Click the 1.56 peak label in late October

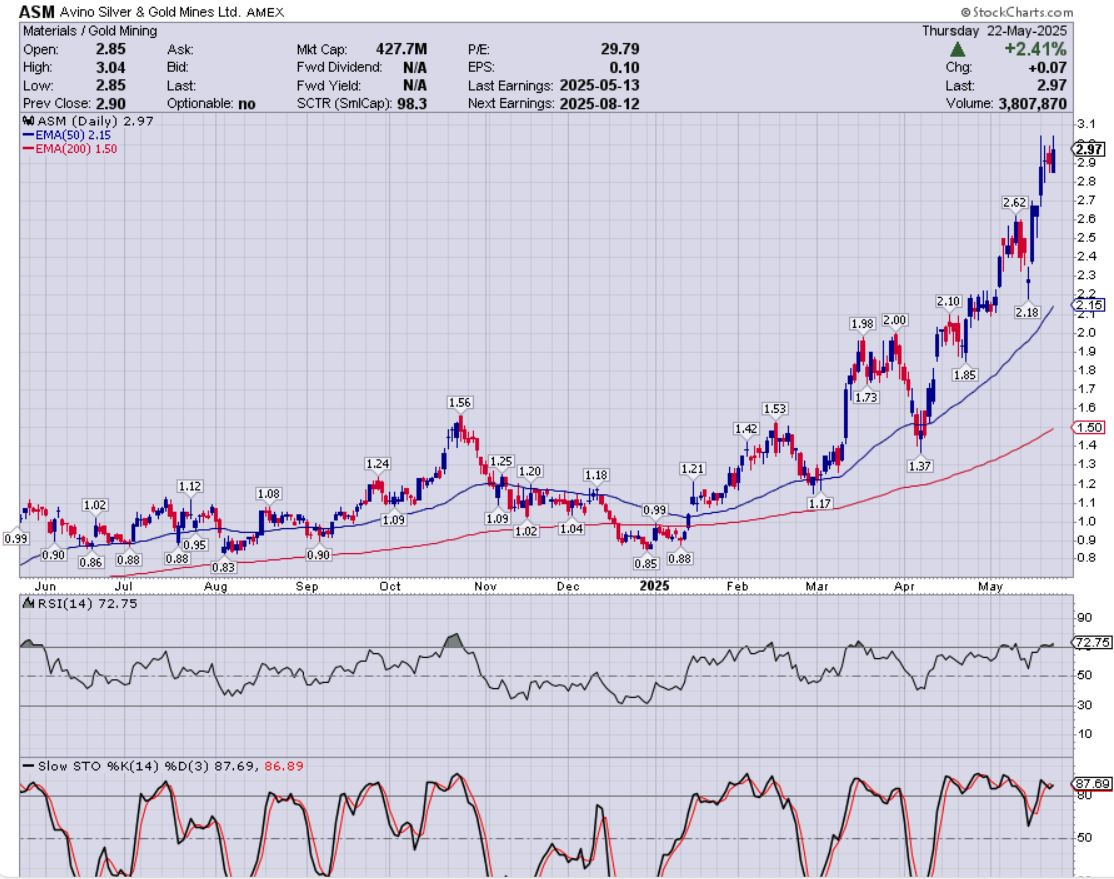click(x=460, y=402)
